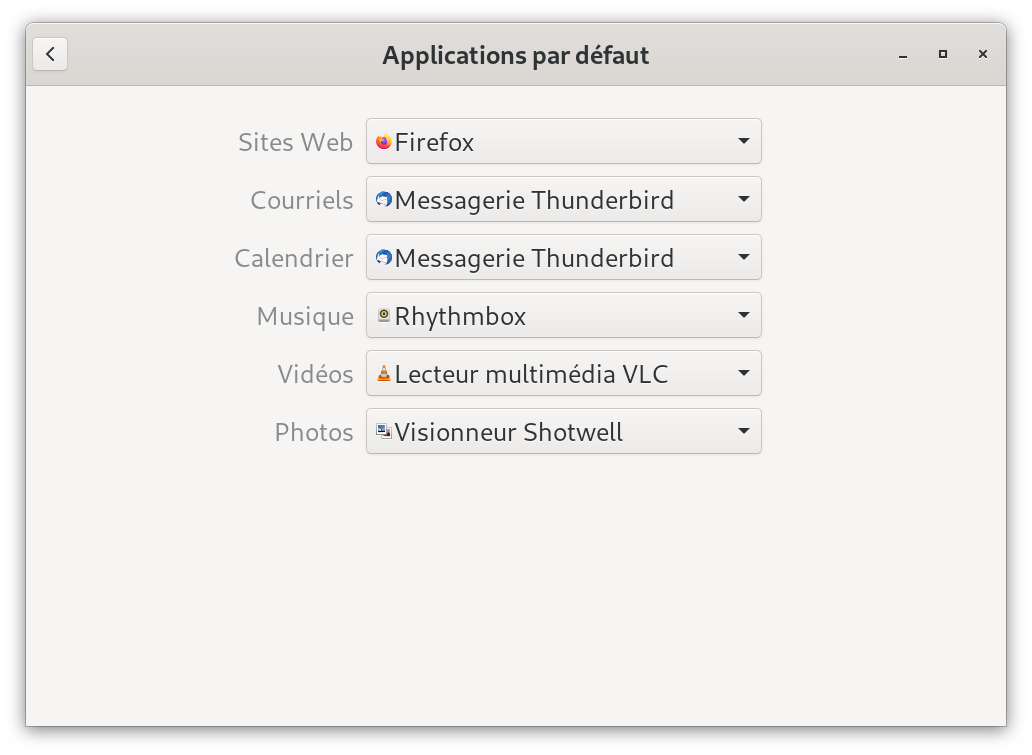
Task: Click the VLC cone icon in Vidéos row
Action: (x=384, y=374)
